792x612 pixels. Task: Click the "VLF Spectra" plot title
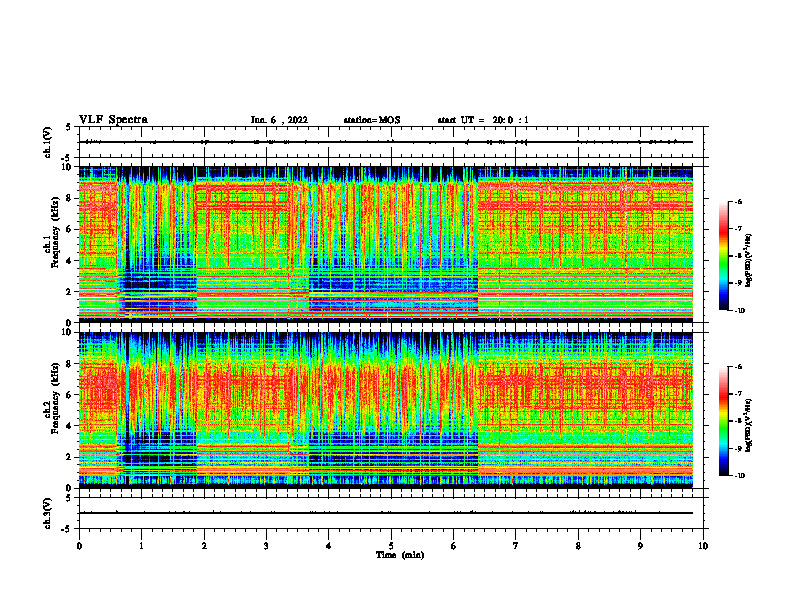[113, 120]
